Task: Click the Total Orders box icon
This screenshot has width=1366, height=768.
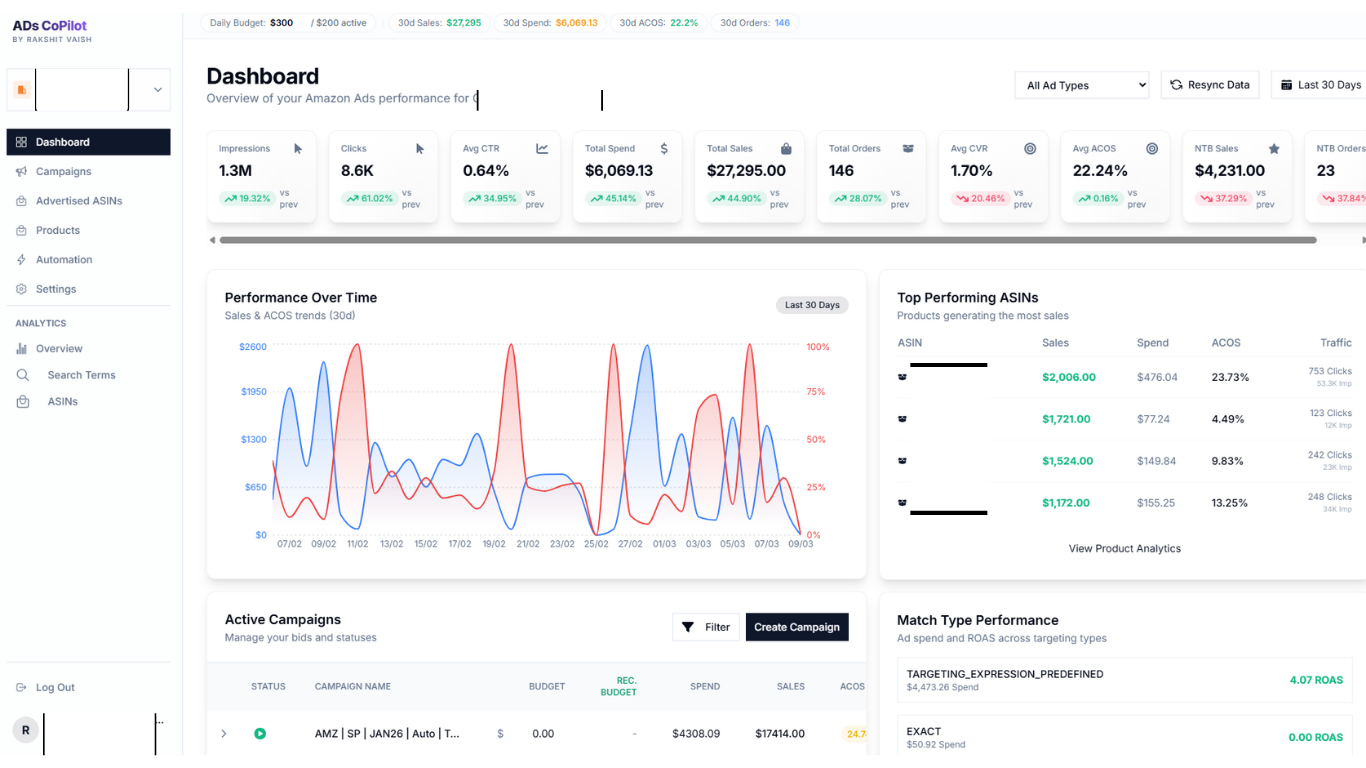Action: click(908, 148)
